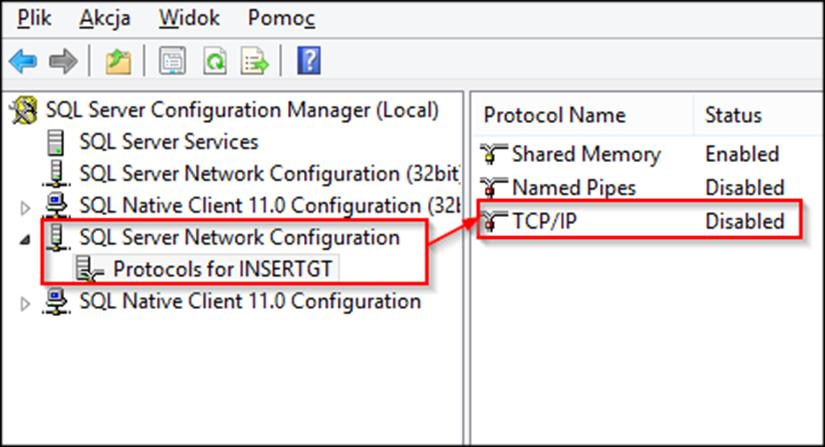Expand SQL Native Client 11.0 Configuration (32bit) node
Screen dimensions: 825x447
pos(25,208)
